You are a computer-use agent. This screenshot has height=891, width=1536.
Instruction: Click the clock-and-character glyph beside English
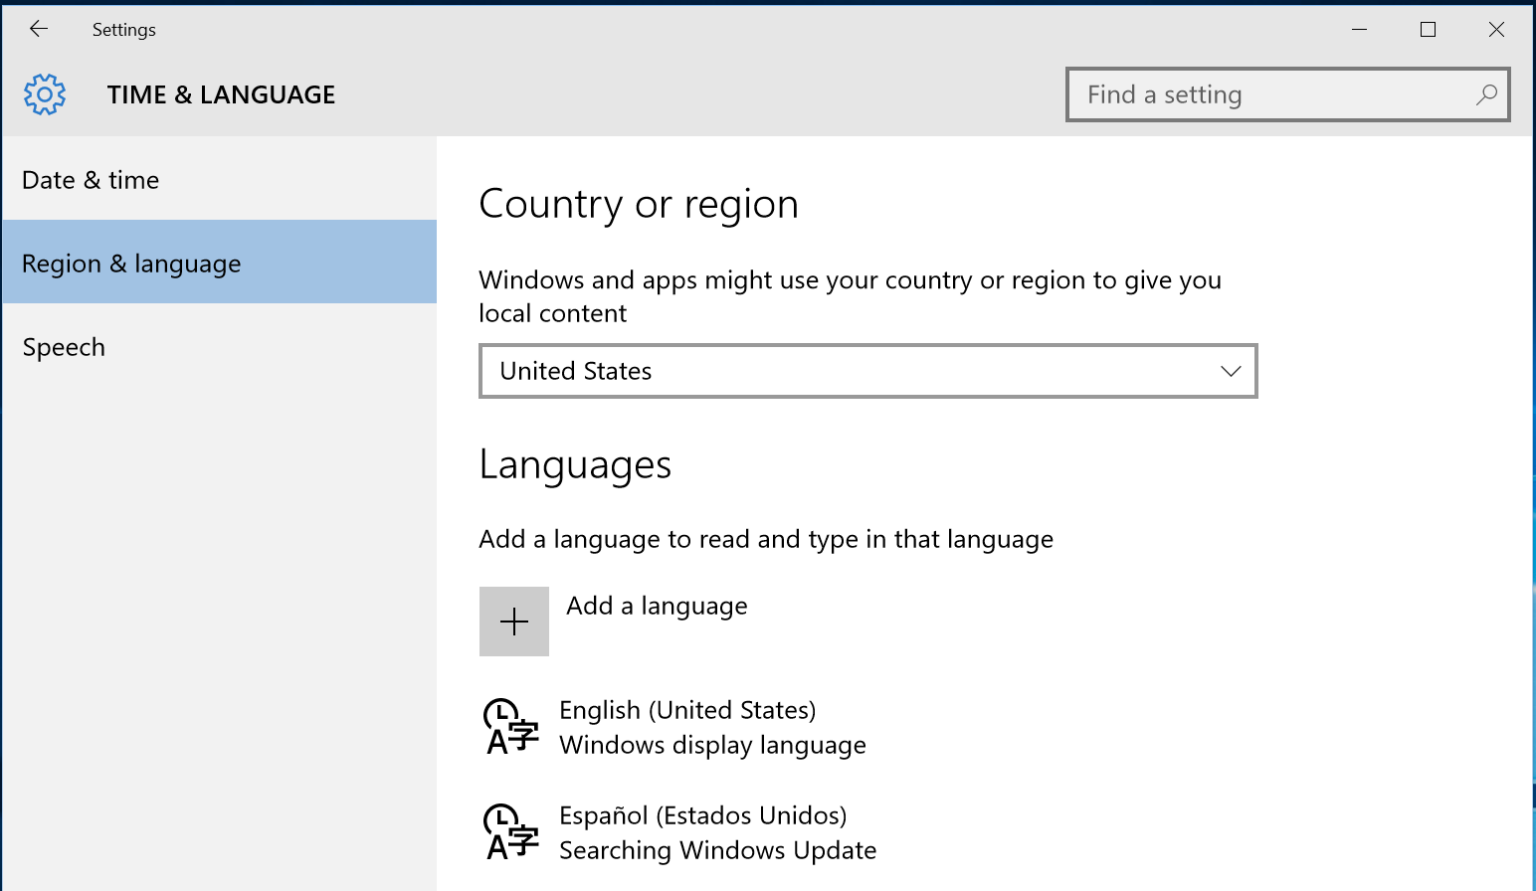click(x=510, y=727)
